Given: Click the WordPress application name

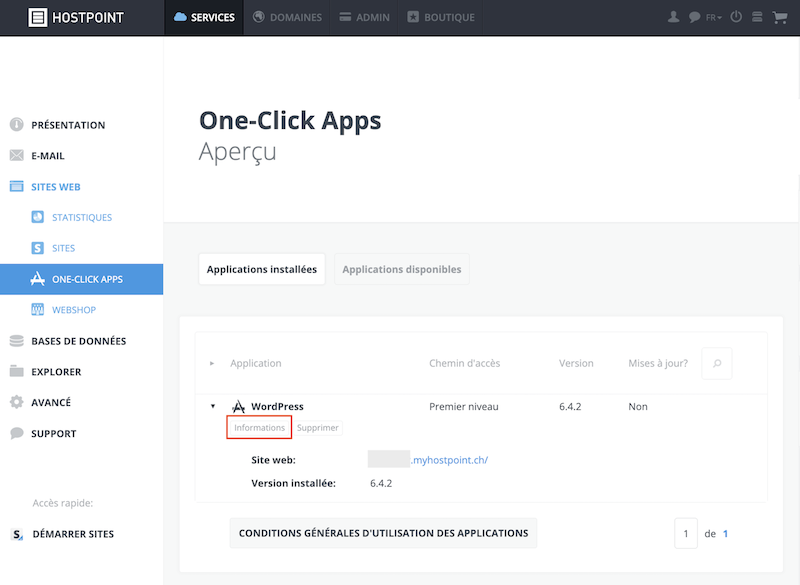Looking at the screenshot, I should (277, 406).
